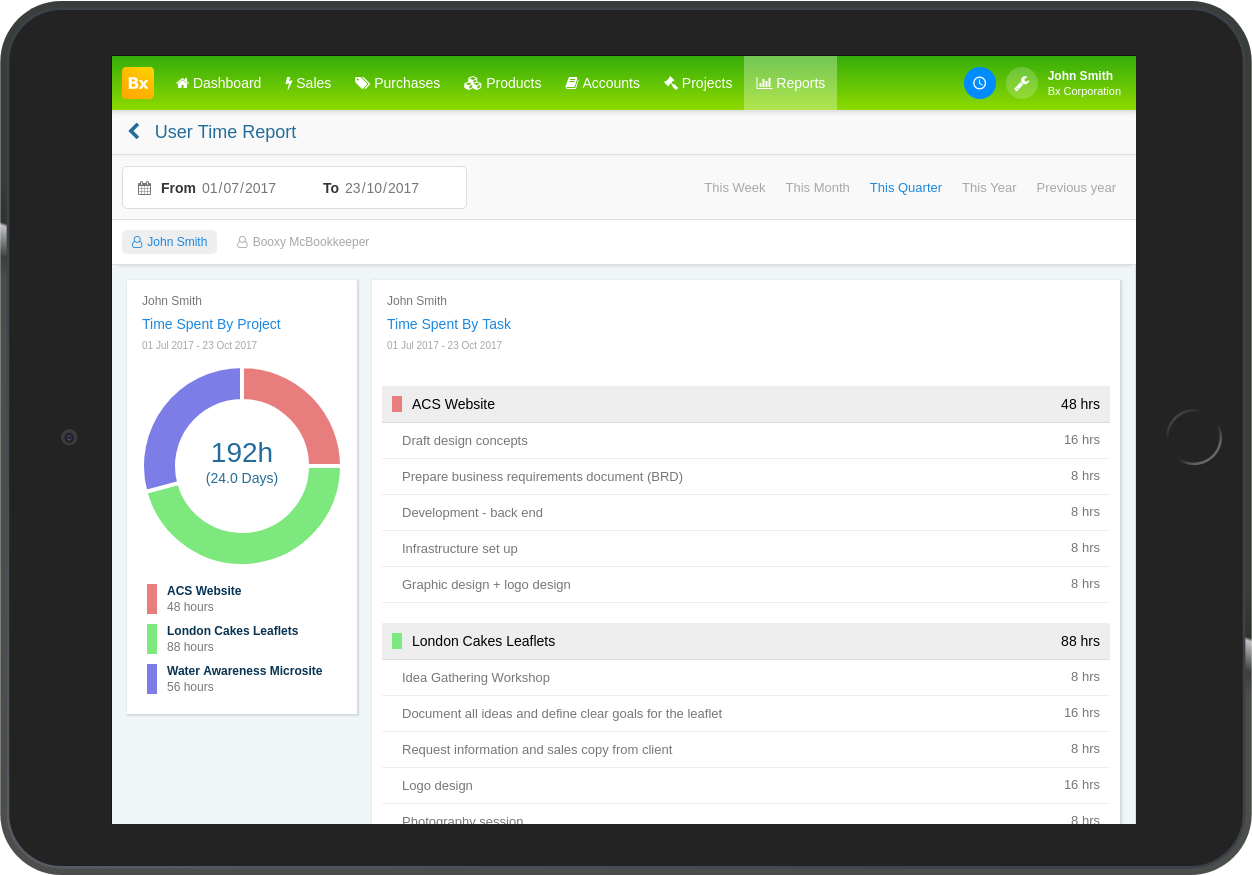Open the Accounts menu item
Viewport: 1252px width, 876px height.
coord(602,83)
